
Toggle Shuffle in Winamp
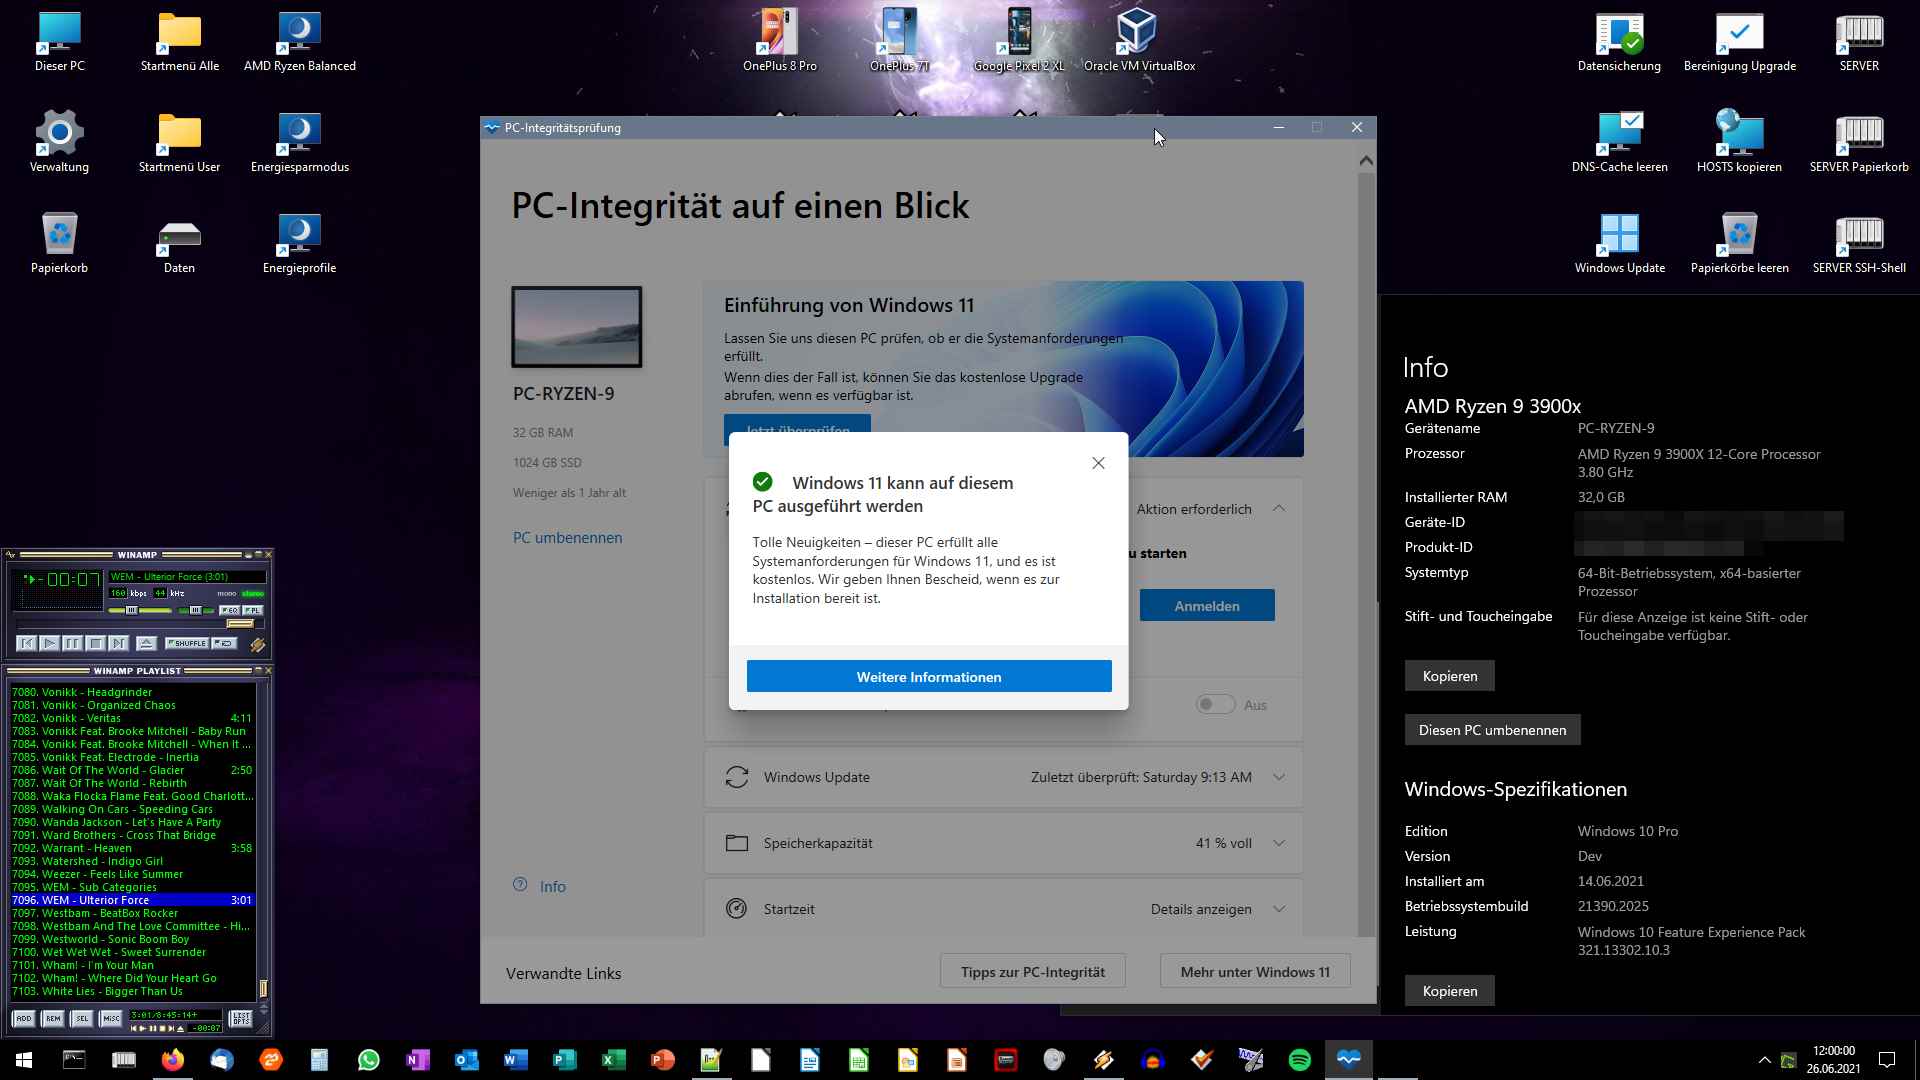coord(187,643)
